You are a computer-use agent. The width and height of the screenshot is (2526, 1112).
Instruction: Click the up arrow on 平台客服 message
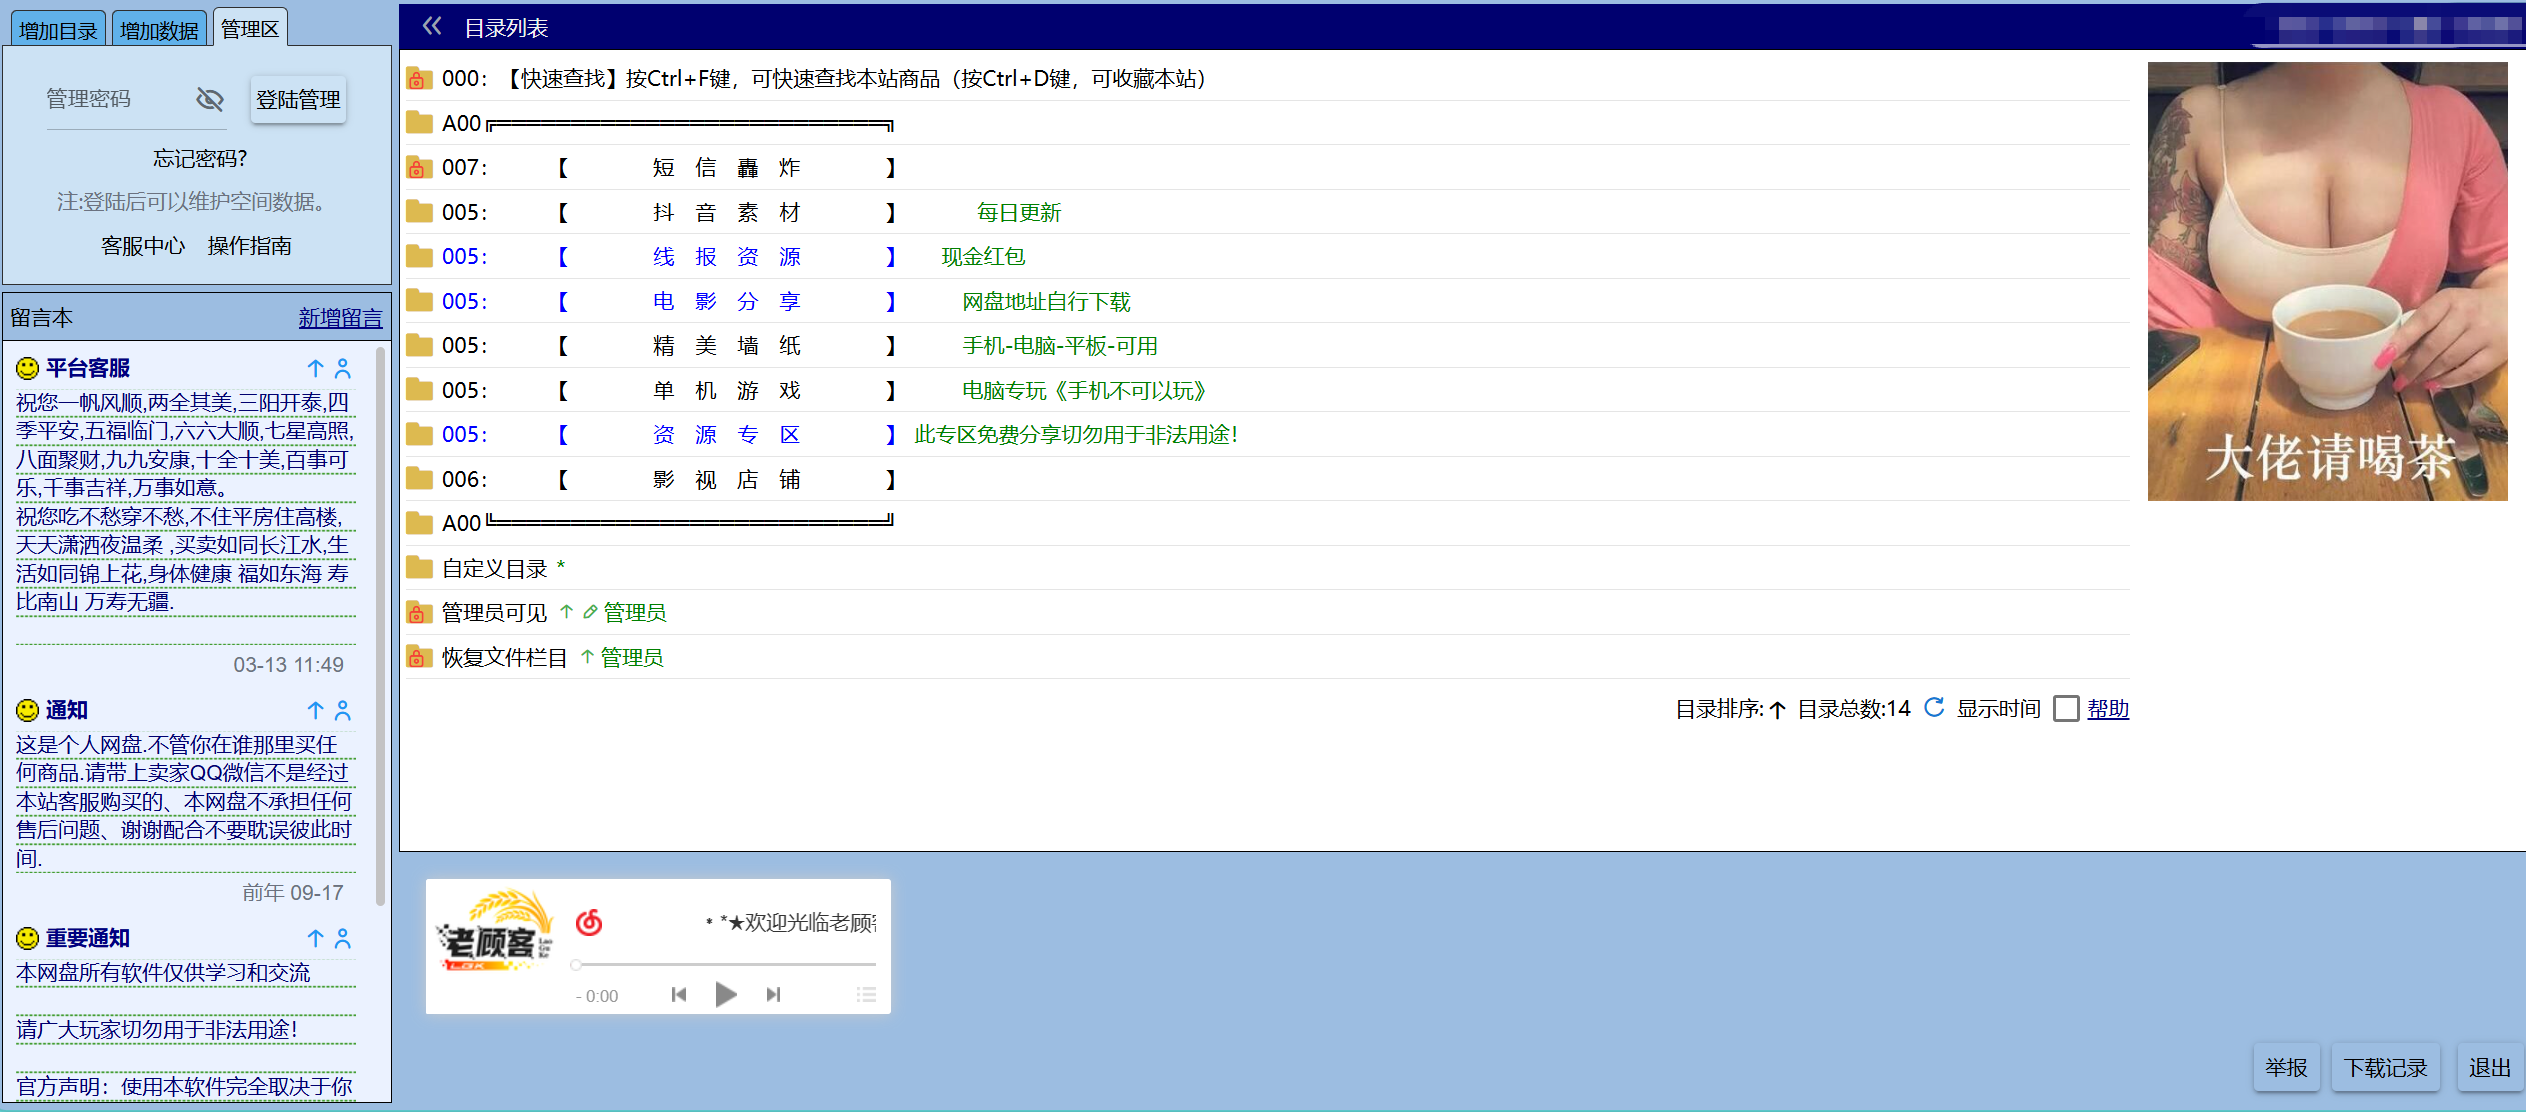point(315,368)
